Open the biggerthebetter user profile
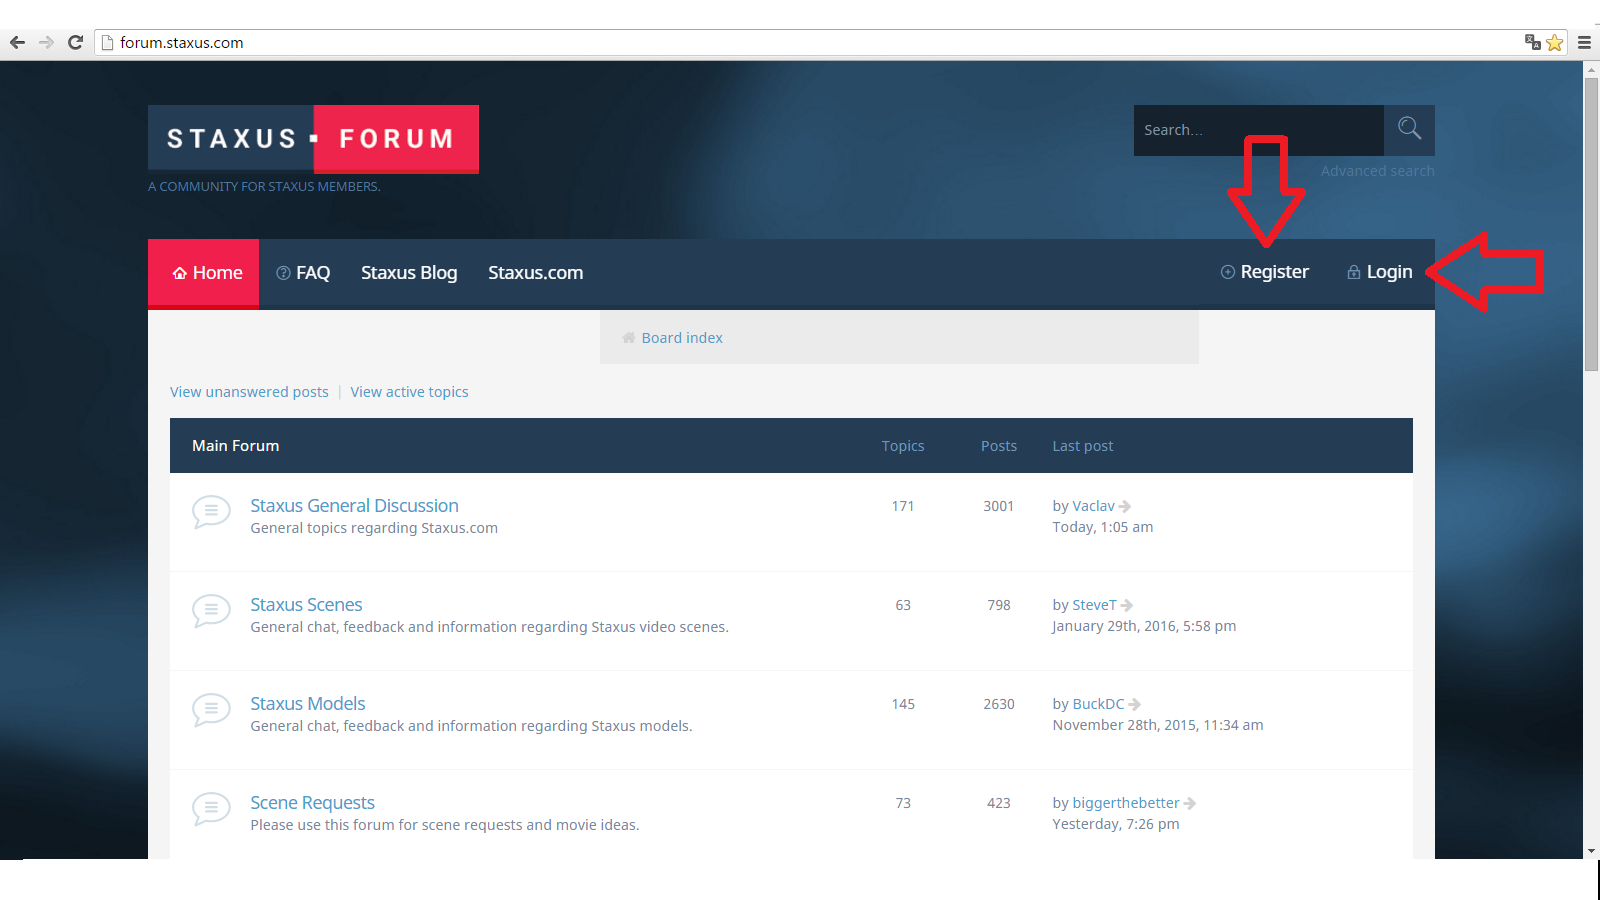1600x900 pixels. pos(1126,803)
